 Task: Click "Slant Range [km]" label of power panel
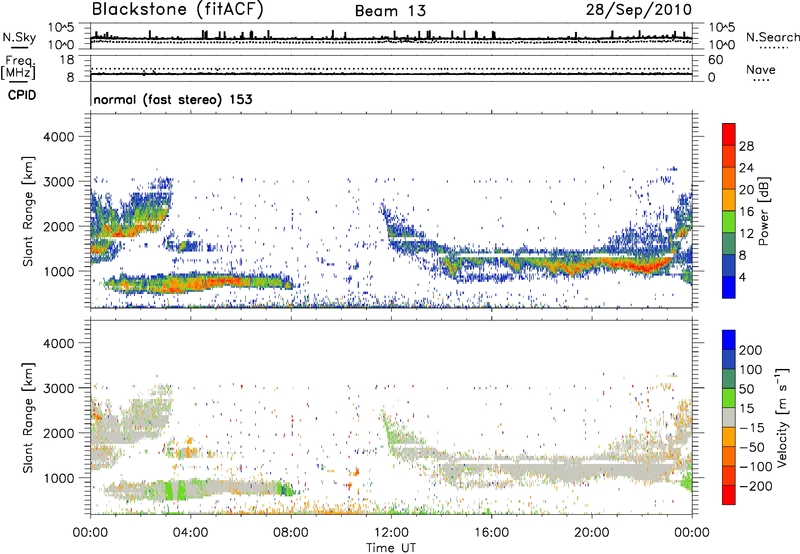(28, 211)
